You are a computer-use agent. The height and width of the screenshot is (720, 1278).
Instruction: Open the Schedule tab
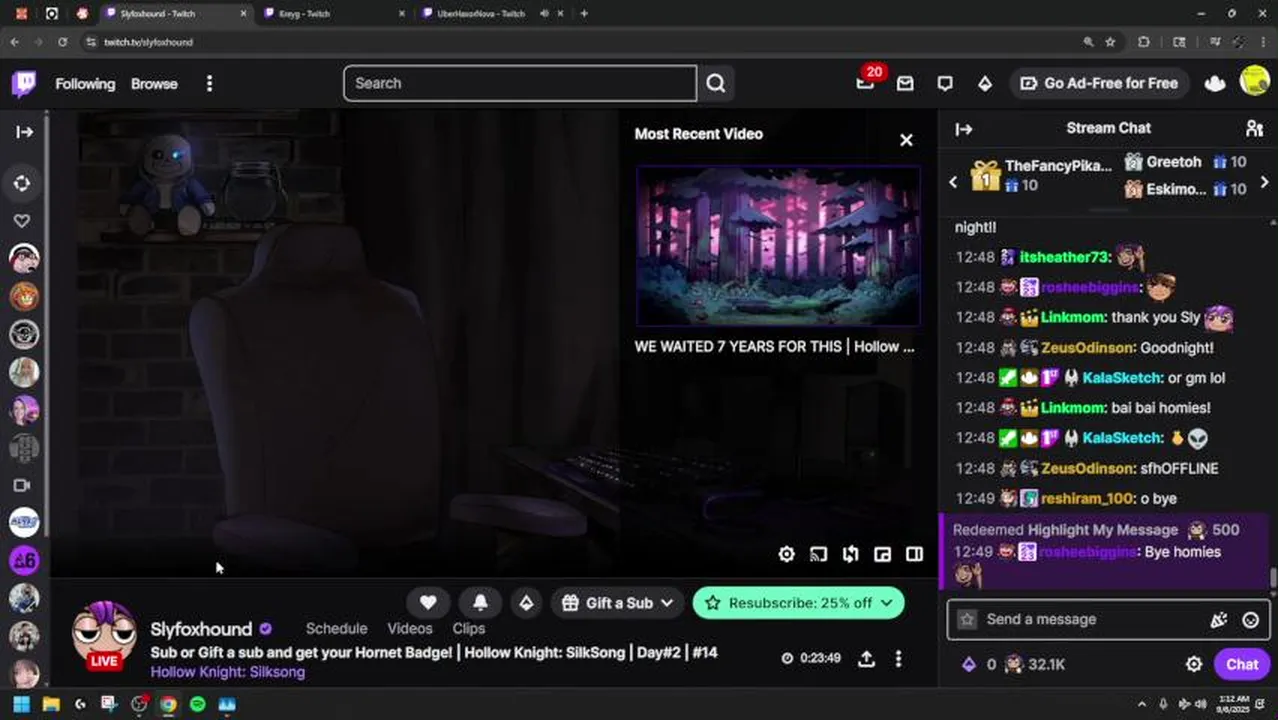click(336, 628)
